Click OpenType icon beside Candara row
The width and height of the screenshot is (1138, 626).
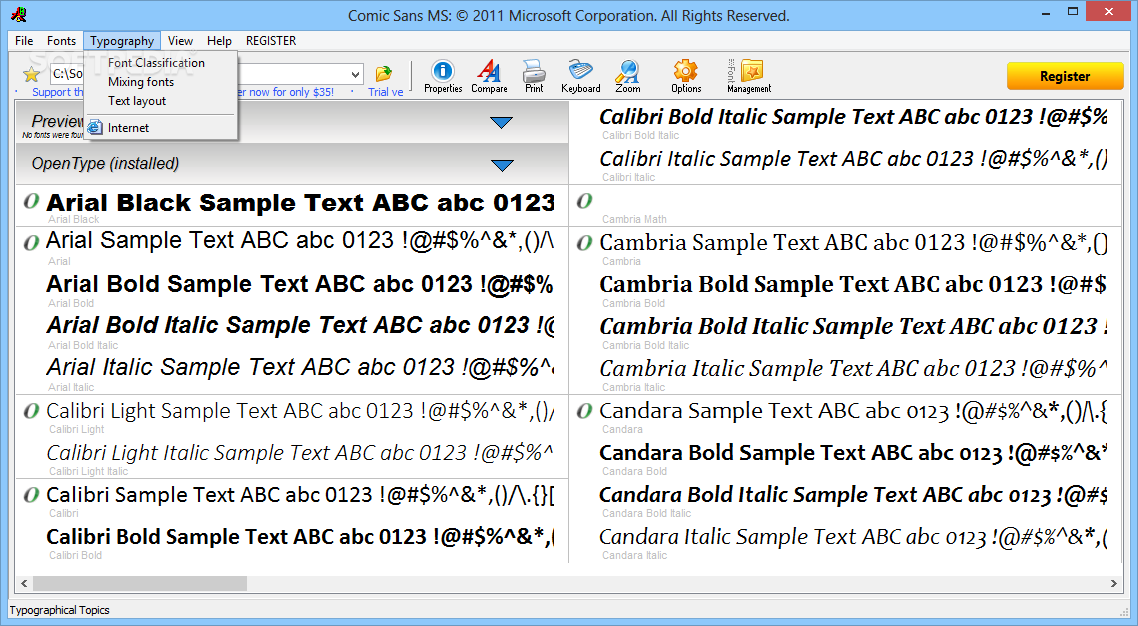(x=584, y=411)
